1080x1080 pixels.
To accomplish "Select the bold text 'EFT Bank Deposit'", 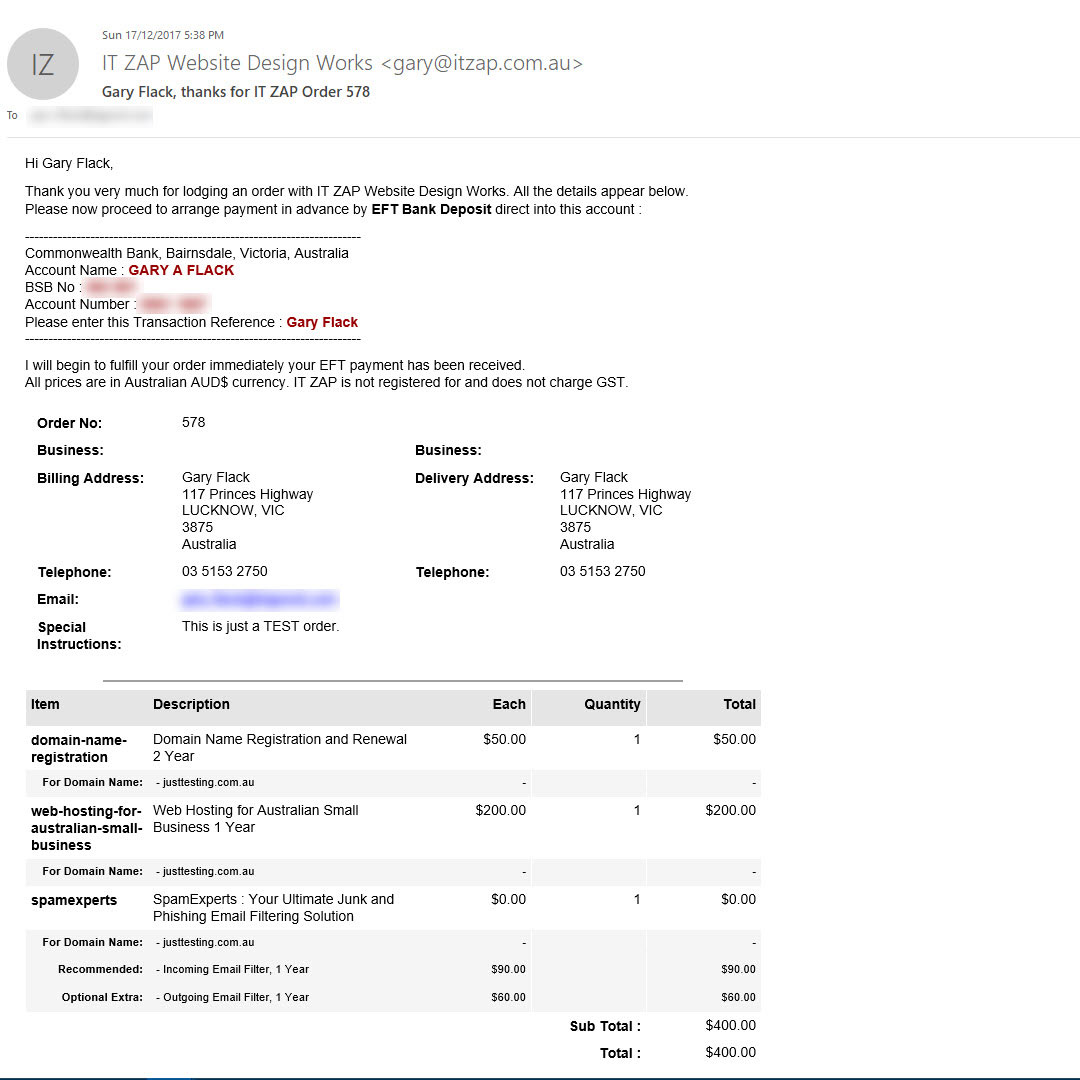I will coord(431,209).
